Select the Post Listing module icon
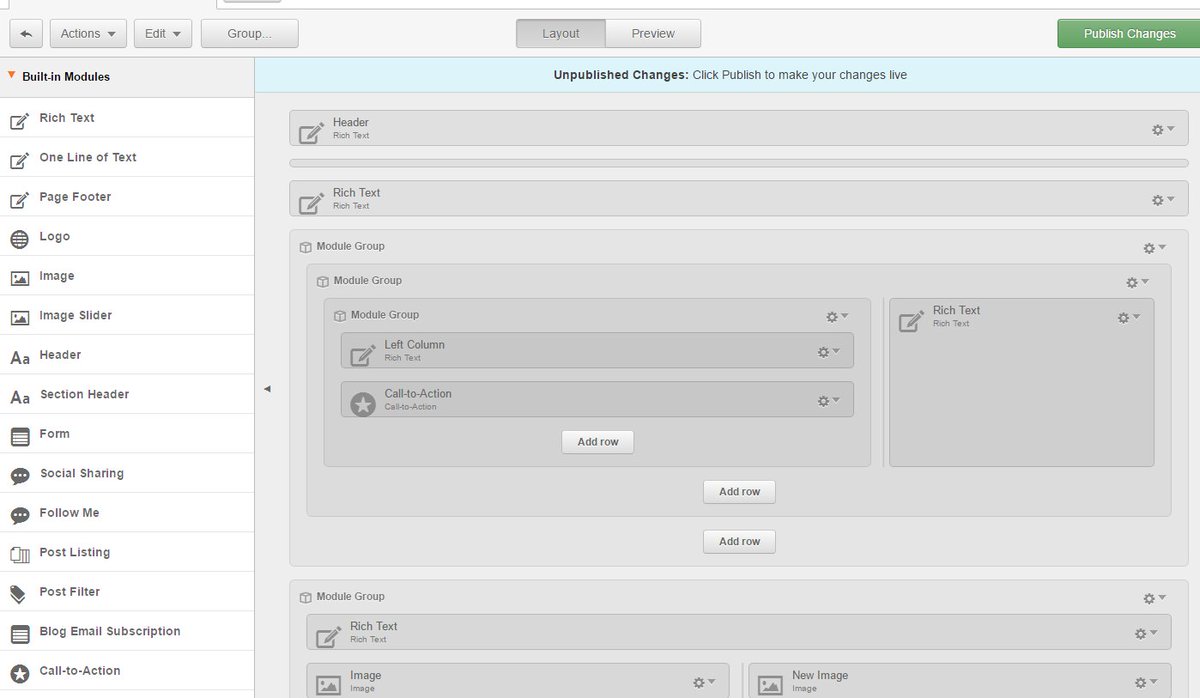 coord(20,555)
